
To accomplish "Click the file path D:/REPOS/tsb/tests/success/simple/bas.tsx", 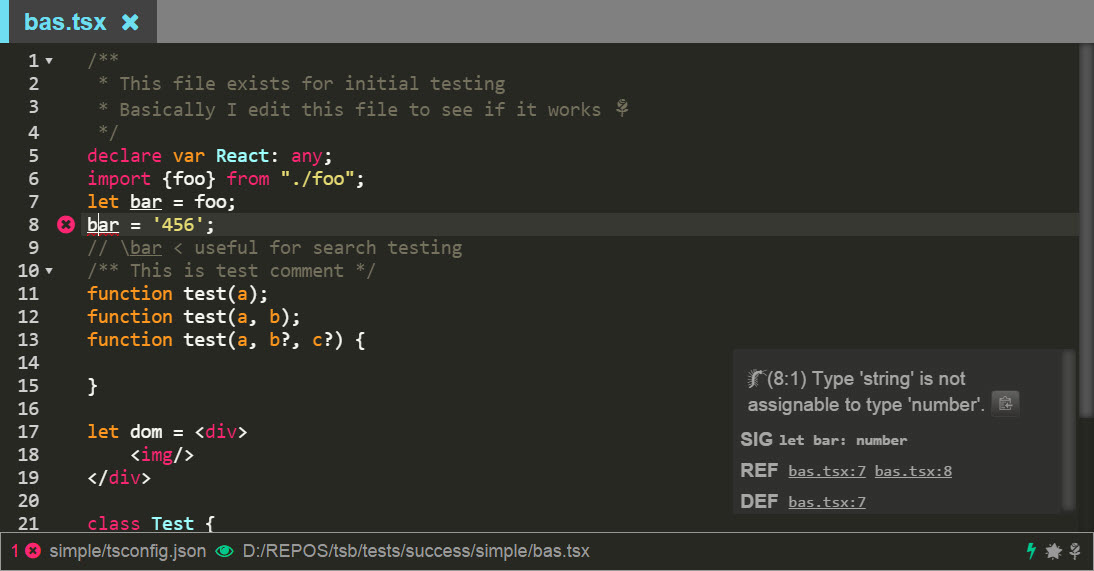I will coord(416,551).
